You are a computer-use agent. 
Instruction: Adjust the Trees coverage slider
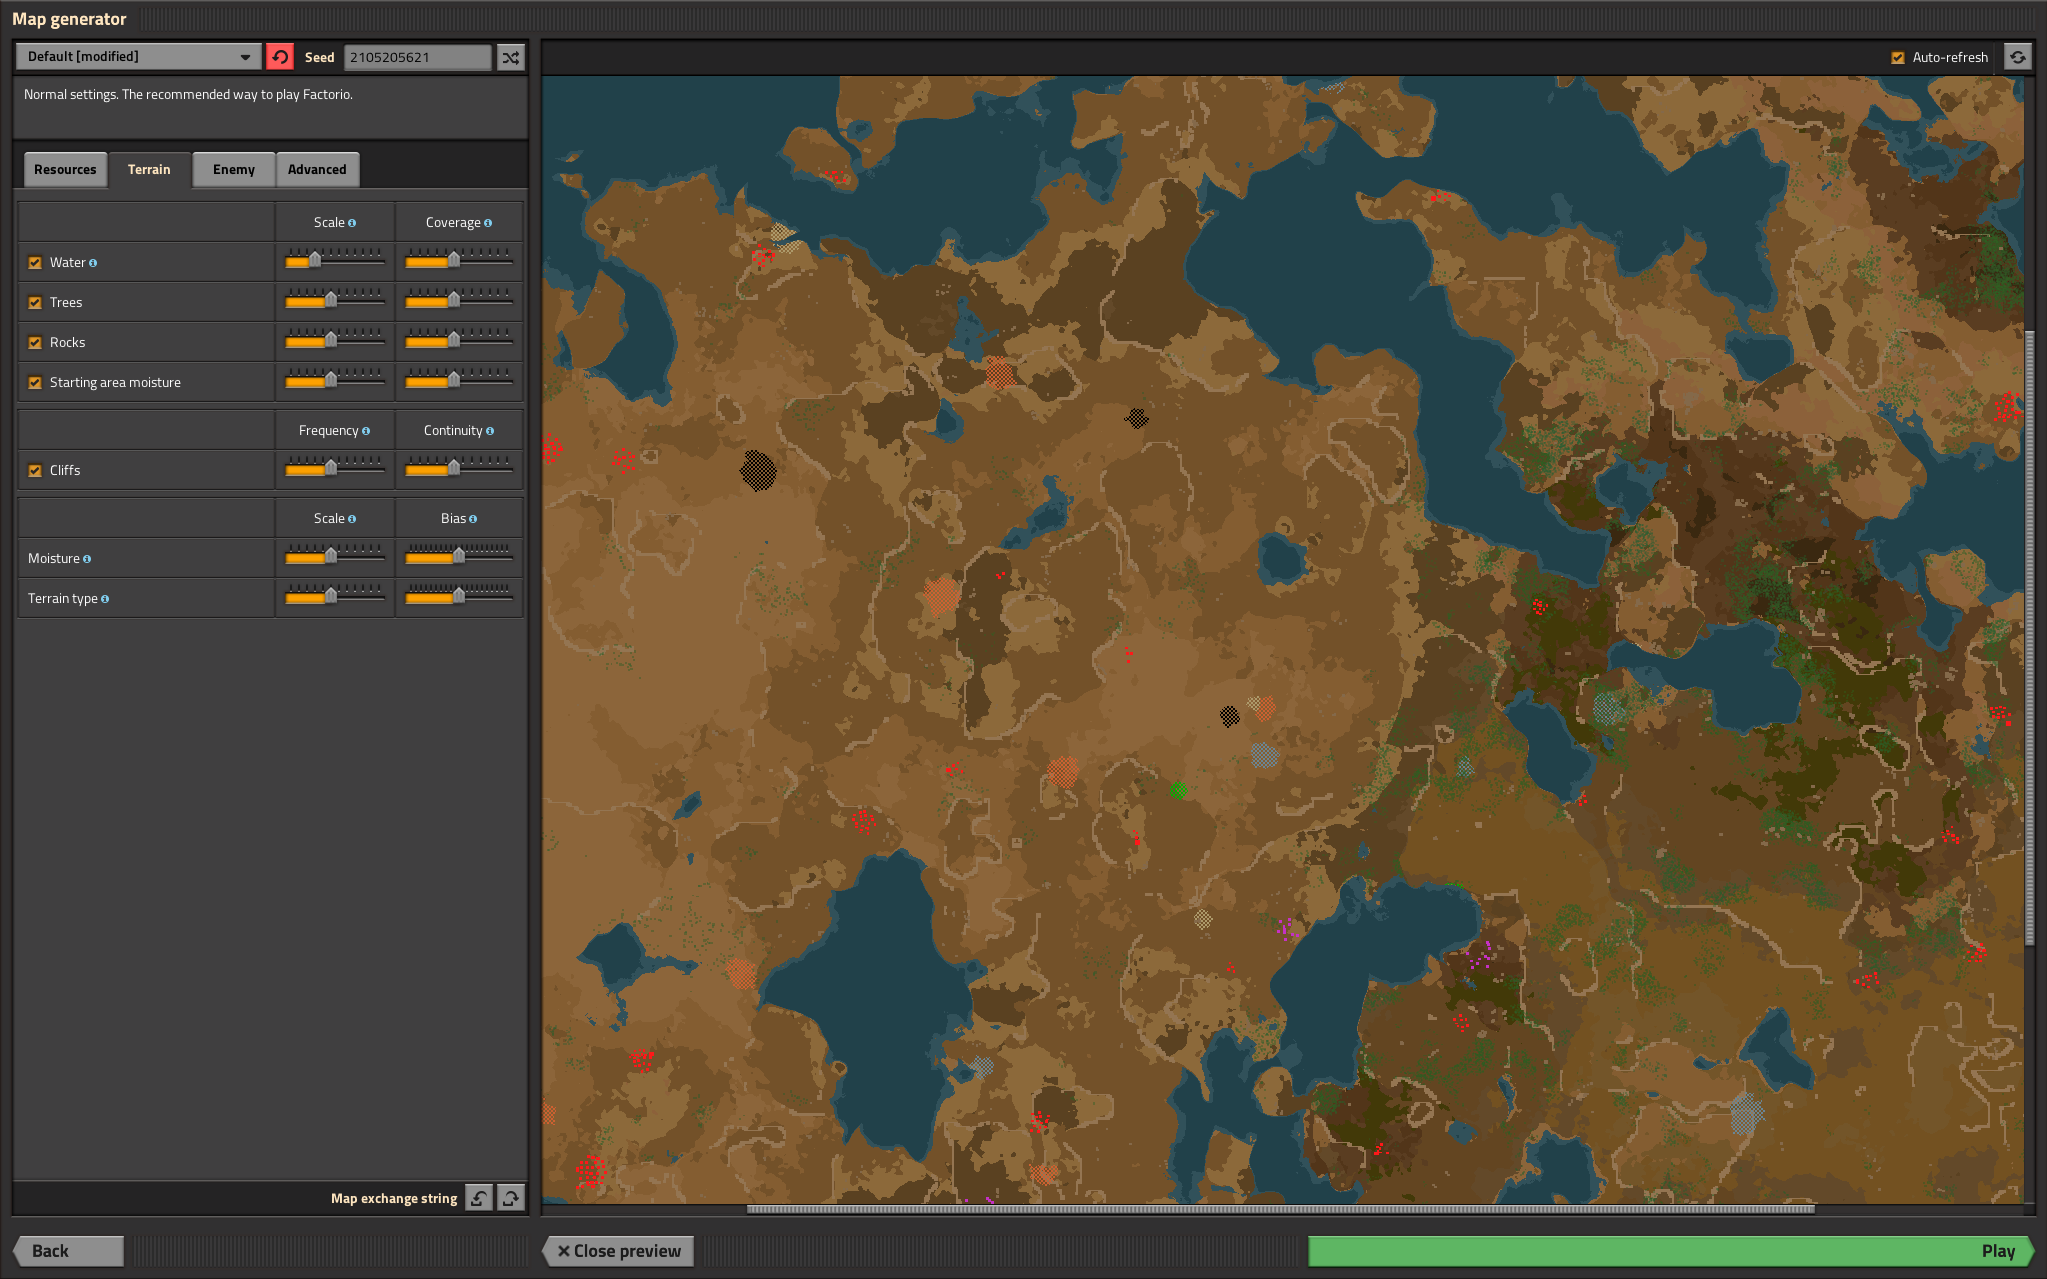[x=459, y=300]
